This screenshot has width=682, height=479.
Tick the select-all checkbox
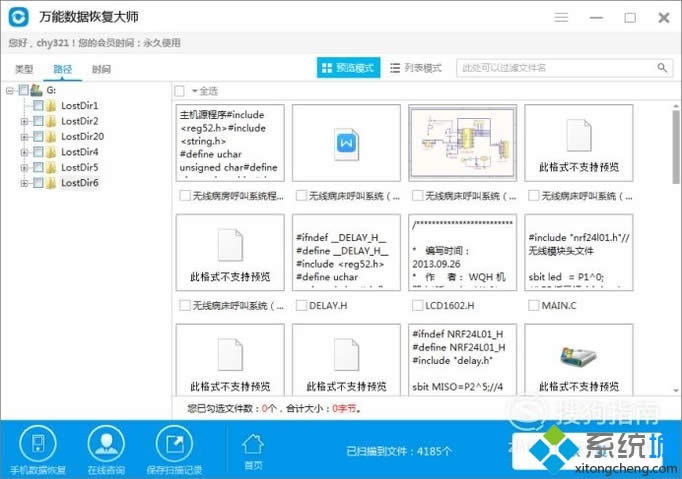179,91
